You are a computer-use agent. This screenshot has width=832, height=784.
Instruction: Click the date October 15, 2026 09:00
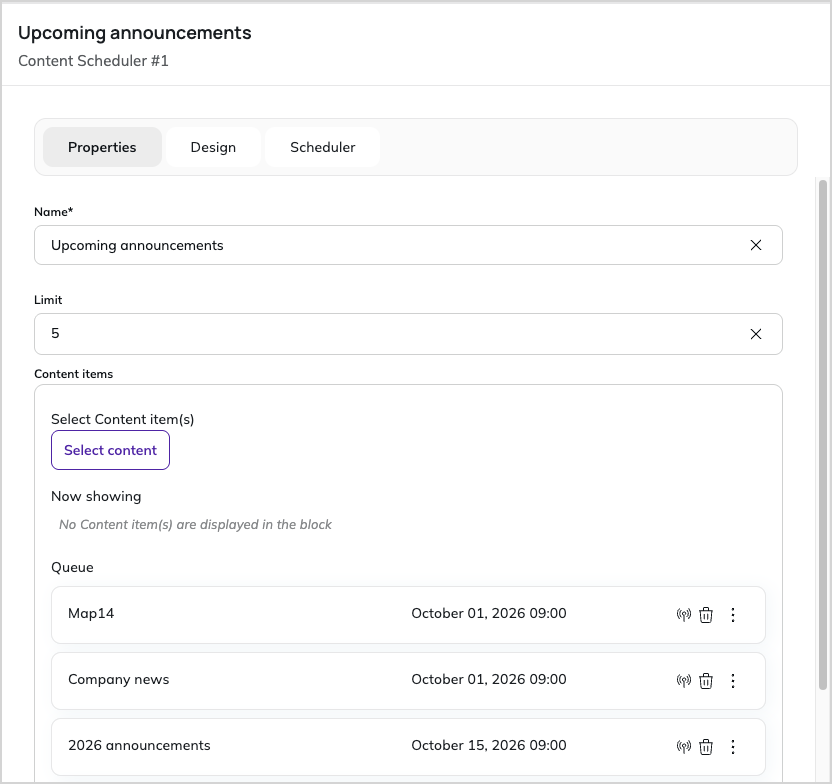pos(489,745)
